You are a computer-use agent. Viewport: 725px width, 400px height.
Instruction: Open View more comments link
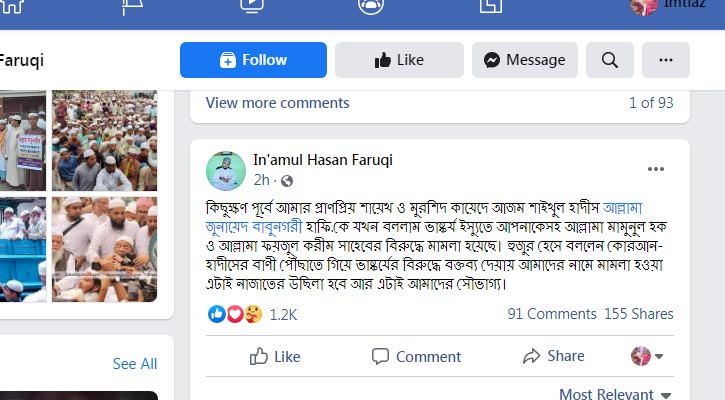pyautogui.click(x=277, y=103)
